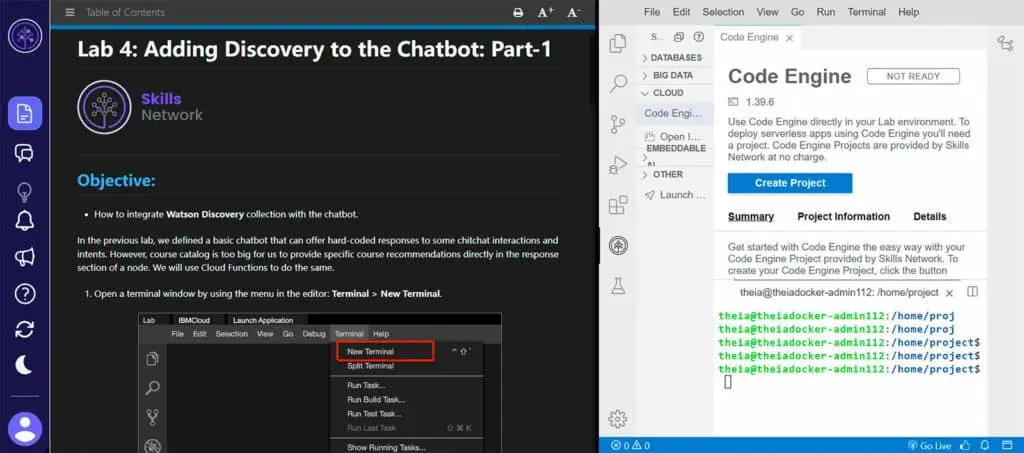Click notification bell in status bar

pos(987,446)
